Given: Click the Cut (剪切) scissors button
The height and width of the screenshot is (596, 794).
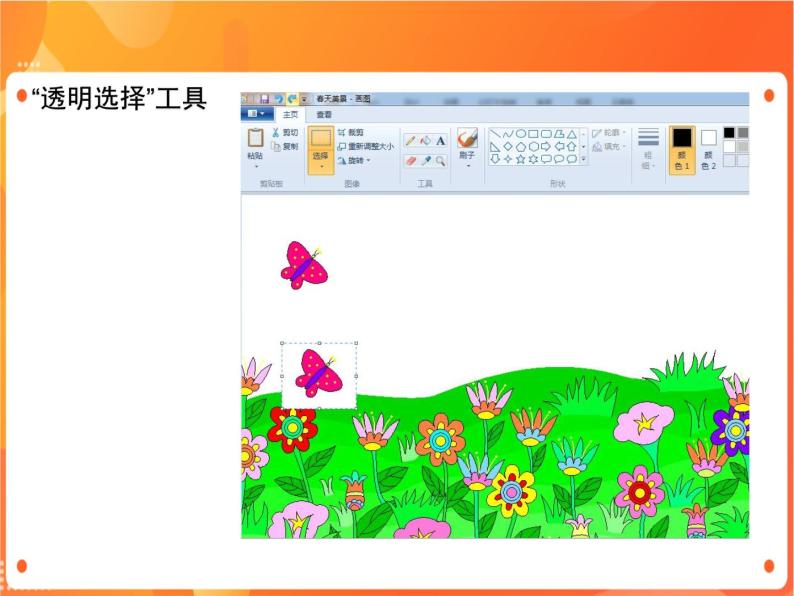Looking at the screenshot, I should (284, 132).
